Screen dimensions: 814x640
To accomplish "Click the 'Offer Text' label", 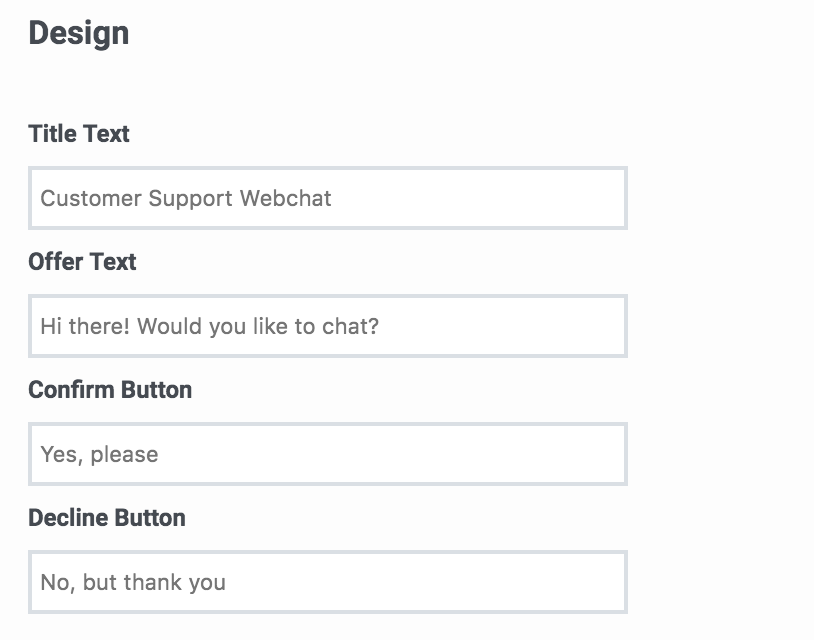I will [82, 262].
